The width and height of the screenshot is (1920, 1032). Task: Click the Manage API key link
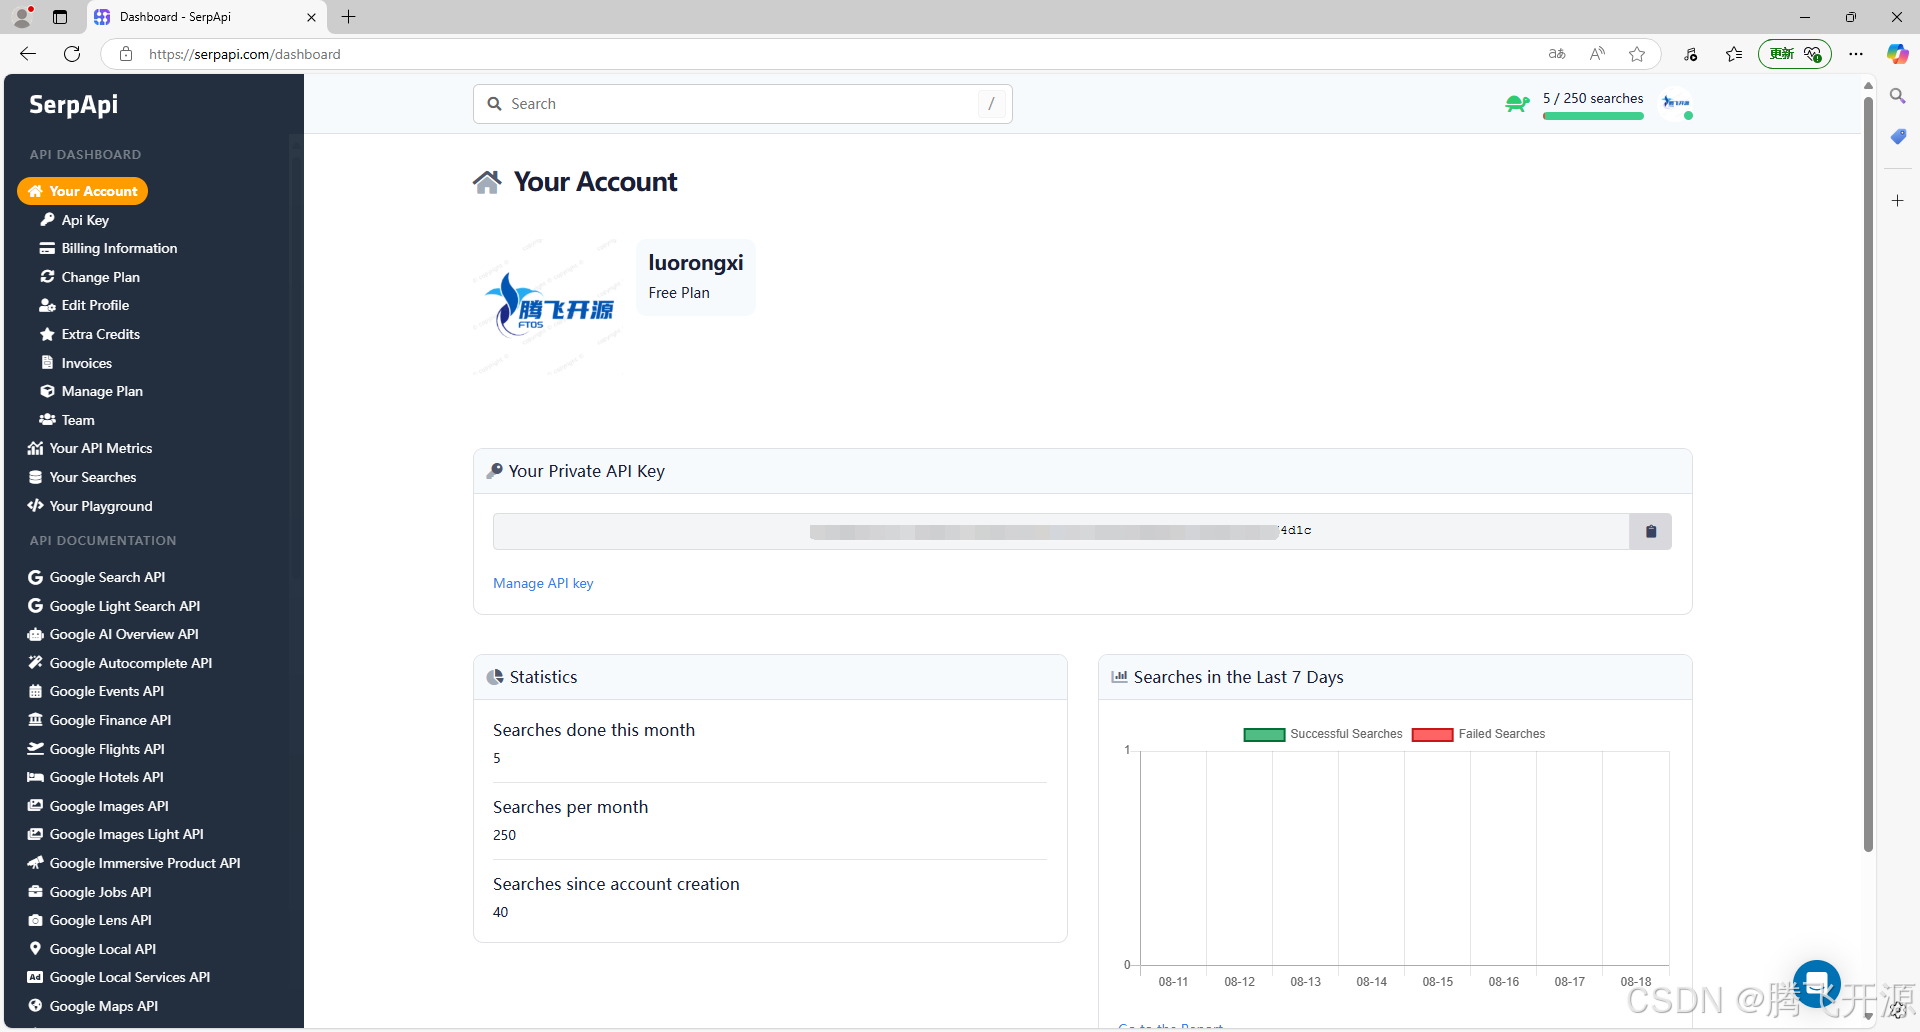(543, 583)
